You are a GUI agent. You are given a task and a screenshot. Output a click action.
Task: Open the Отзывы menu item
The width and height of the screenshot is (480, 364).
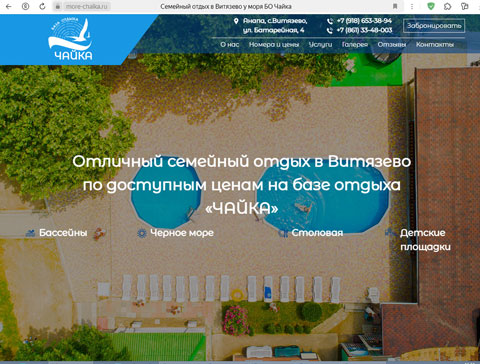coord(392,44)
